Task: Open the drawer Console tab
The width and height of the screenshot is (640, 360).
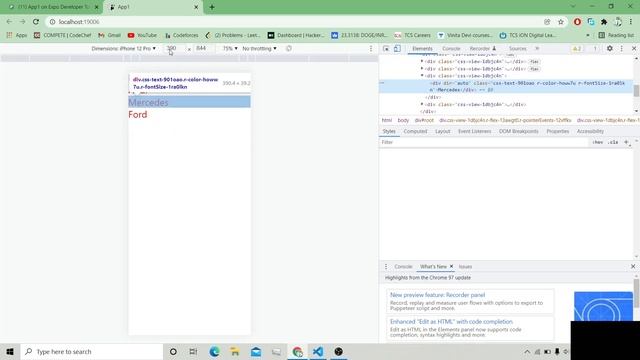Action: pyautogui.click(x=403, y=267)
